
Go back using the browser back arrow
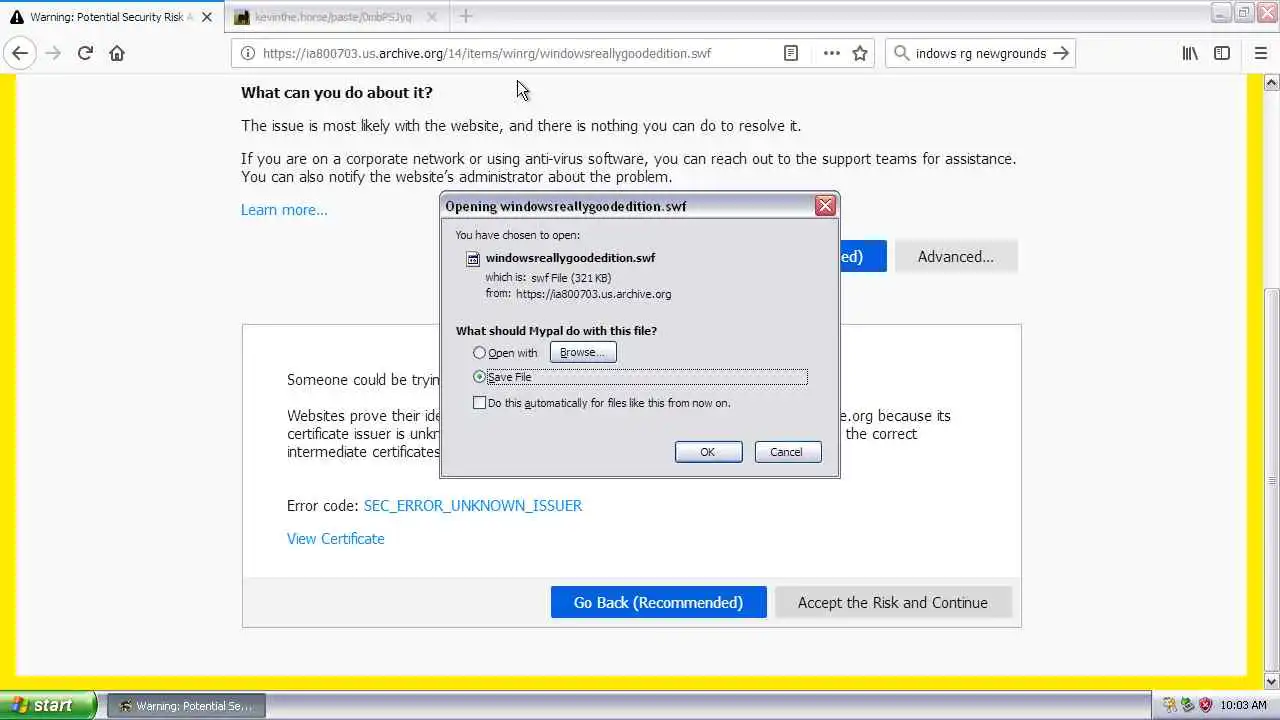(x=20, y=53)
